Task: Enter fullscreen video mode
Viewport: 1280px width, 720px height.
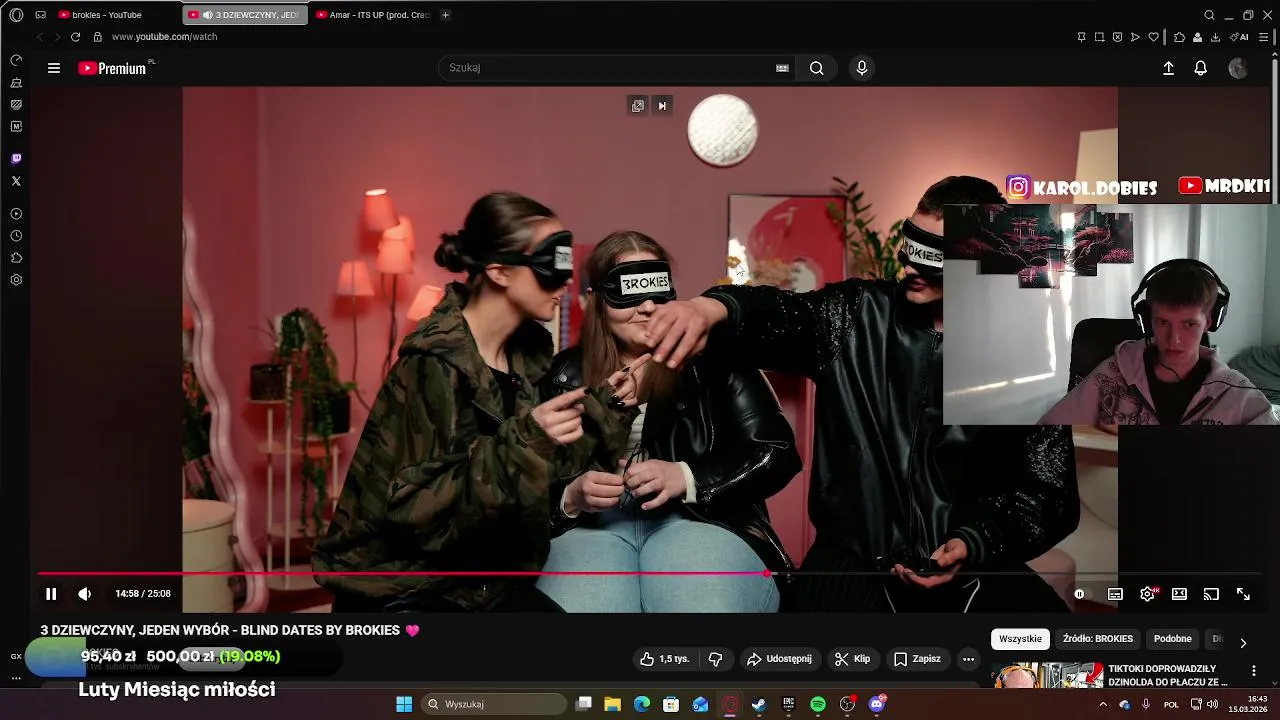Action: [x=1243, y=594]
